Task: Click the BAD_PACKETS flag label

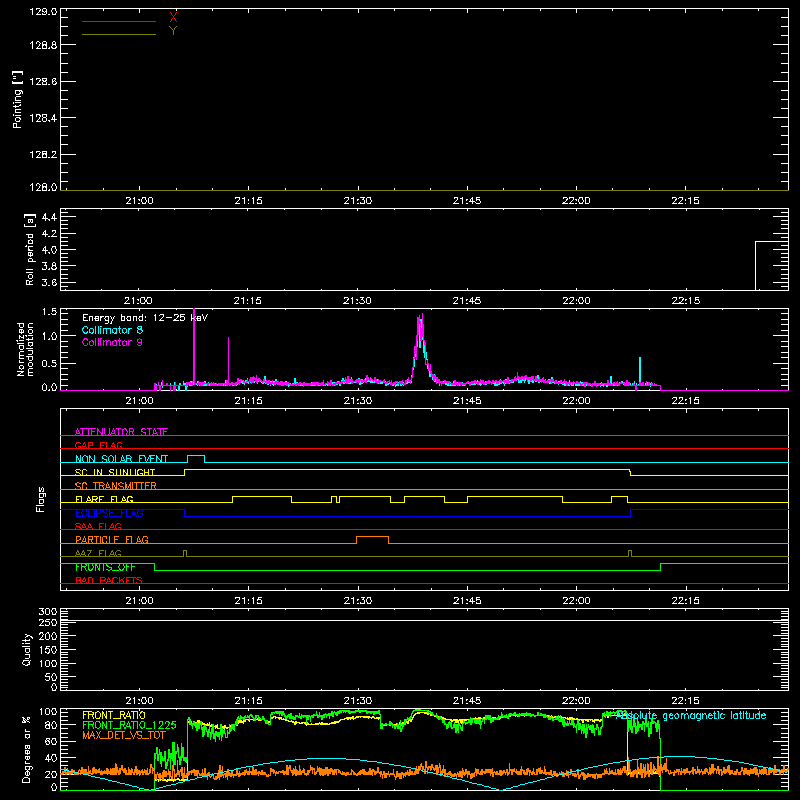Action: coord(109,580)
